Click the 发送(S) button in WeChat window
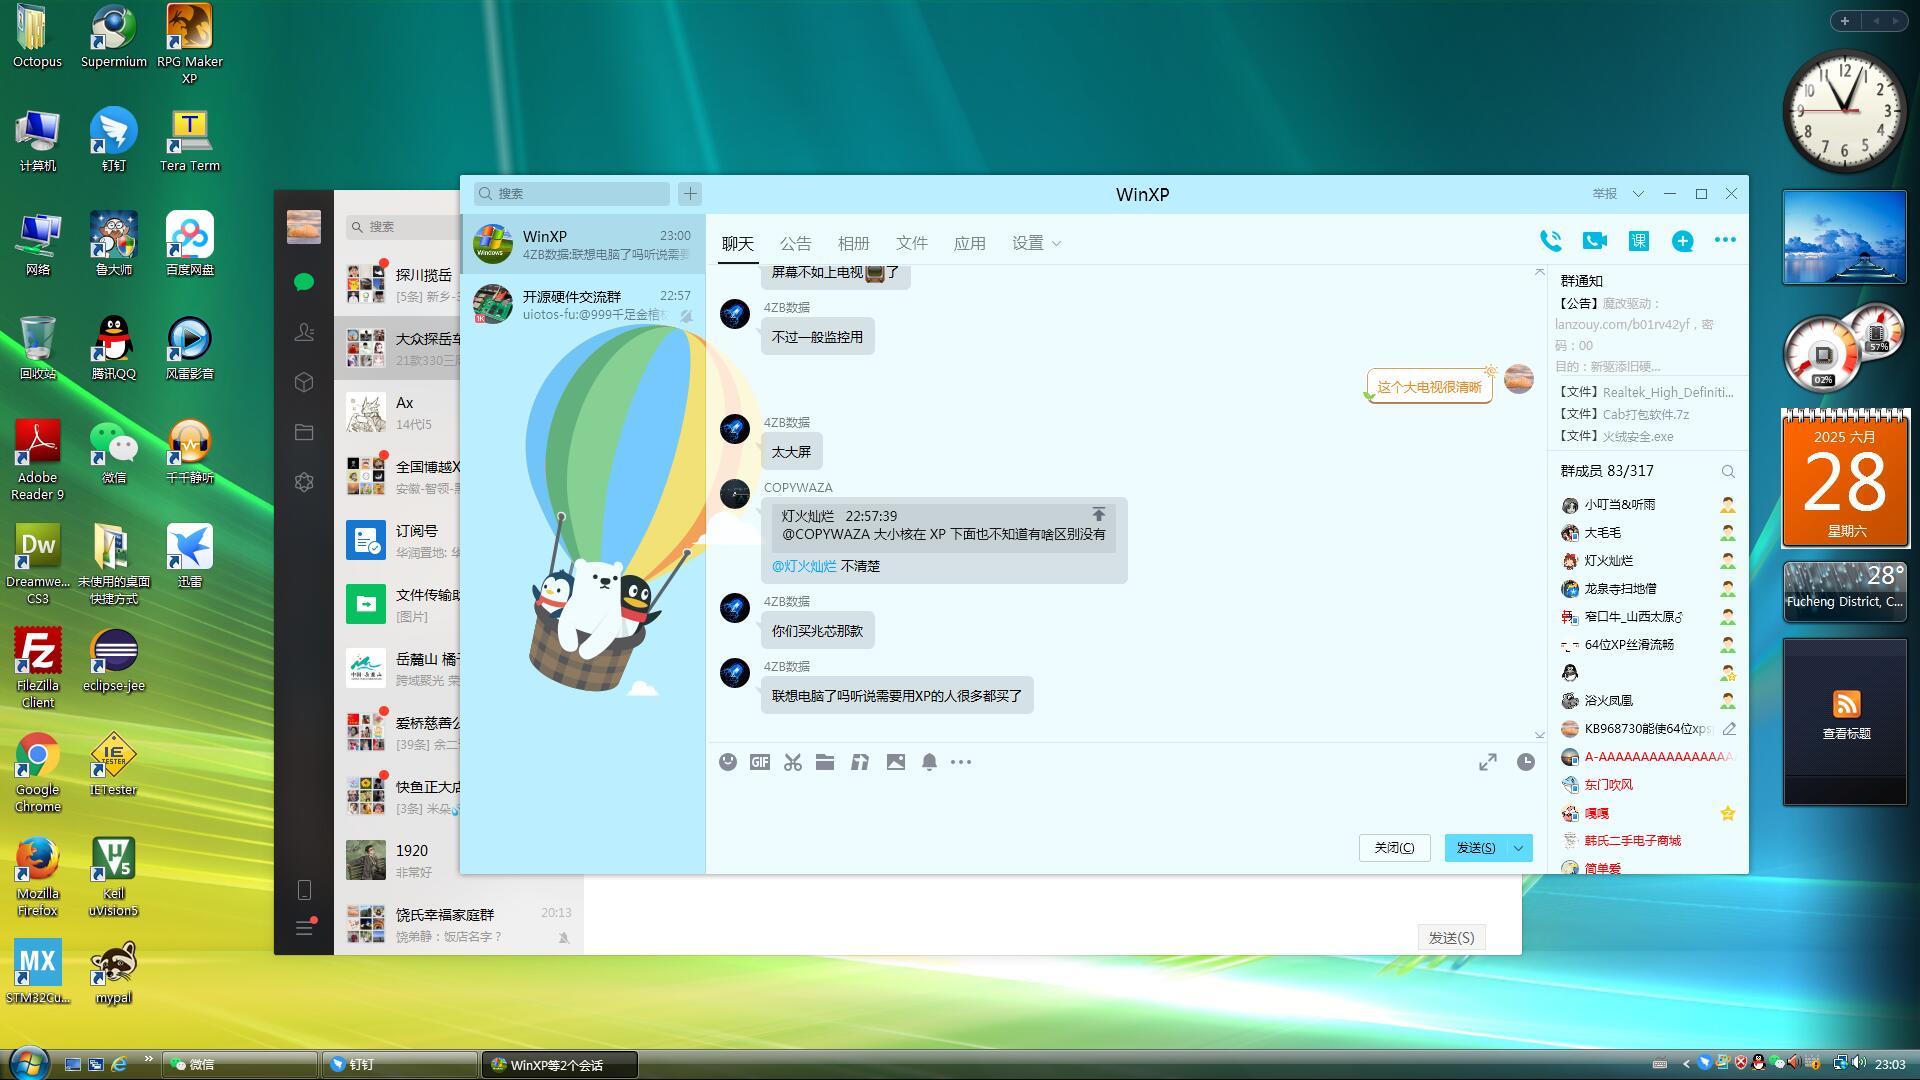 click(x=1451, y=937)
